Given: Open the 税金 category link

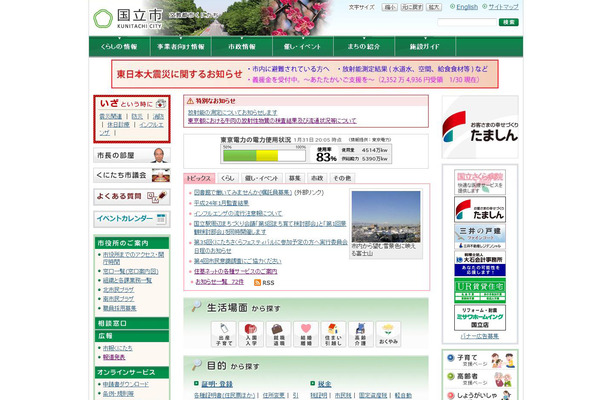Looking at the screenshot, I should coord(325,384).
